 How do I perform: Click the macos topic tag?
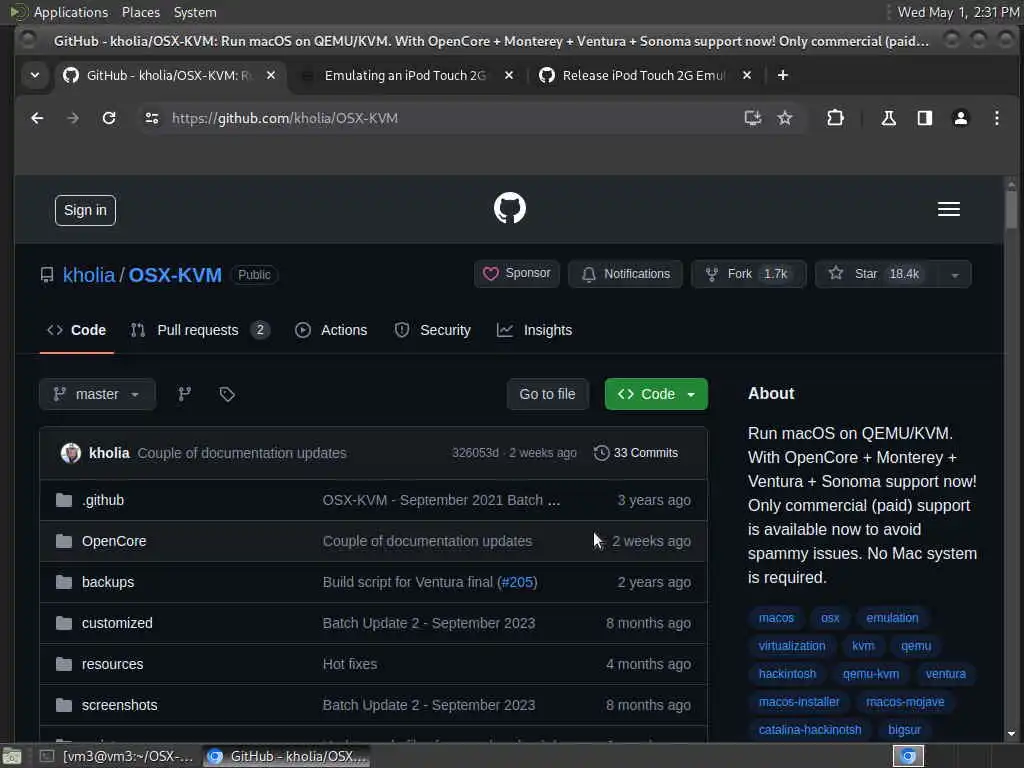tap(776, 618)
